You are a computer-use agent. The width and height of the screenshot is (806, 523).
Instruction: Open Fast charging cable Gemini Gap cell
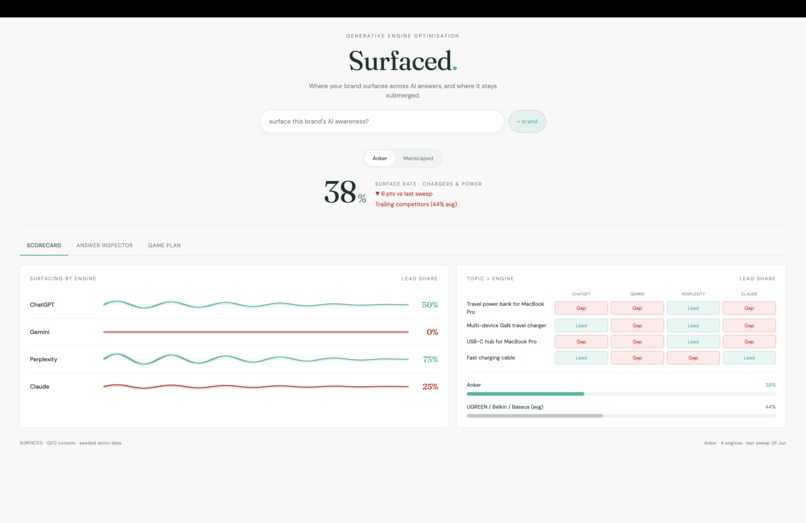click(637, 357)
